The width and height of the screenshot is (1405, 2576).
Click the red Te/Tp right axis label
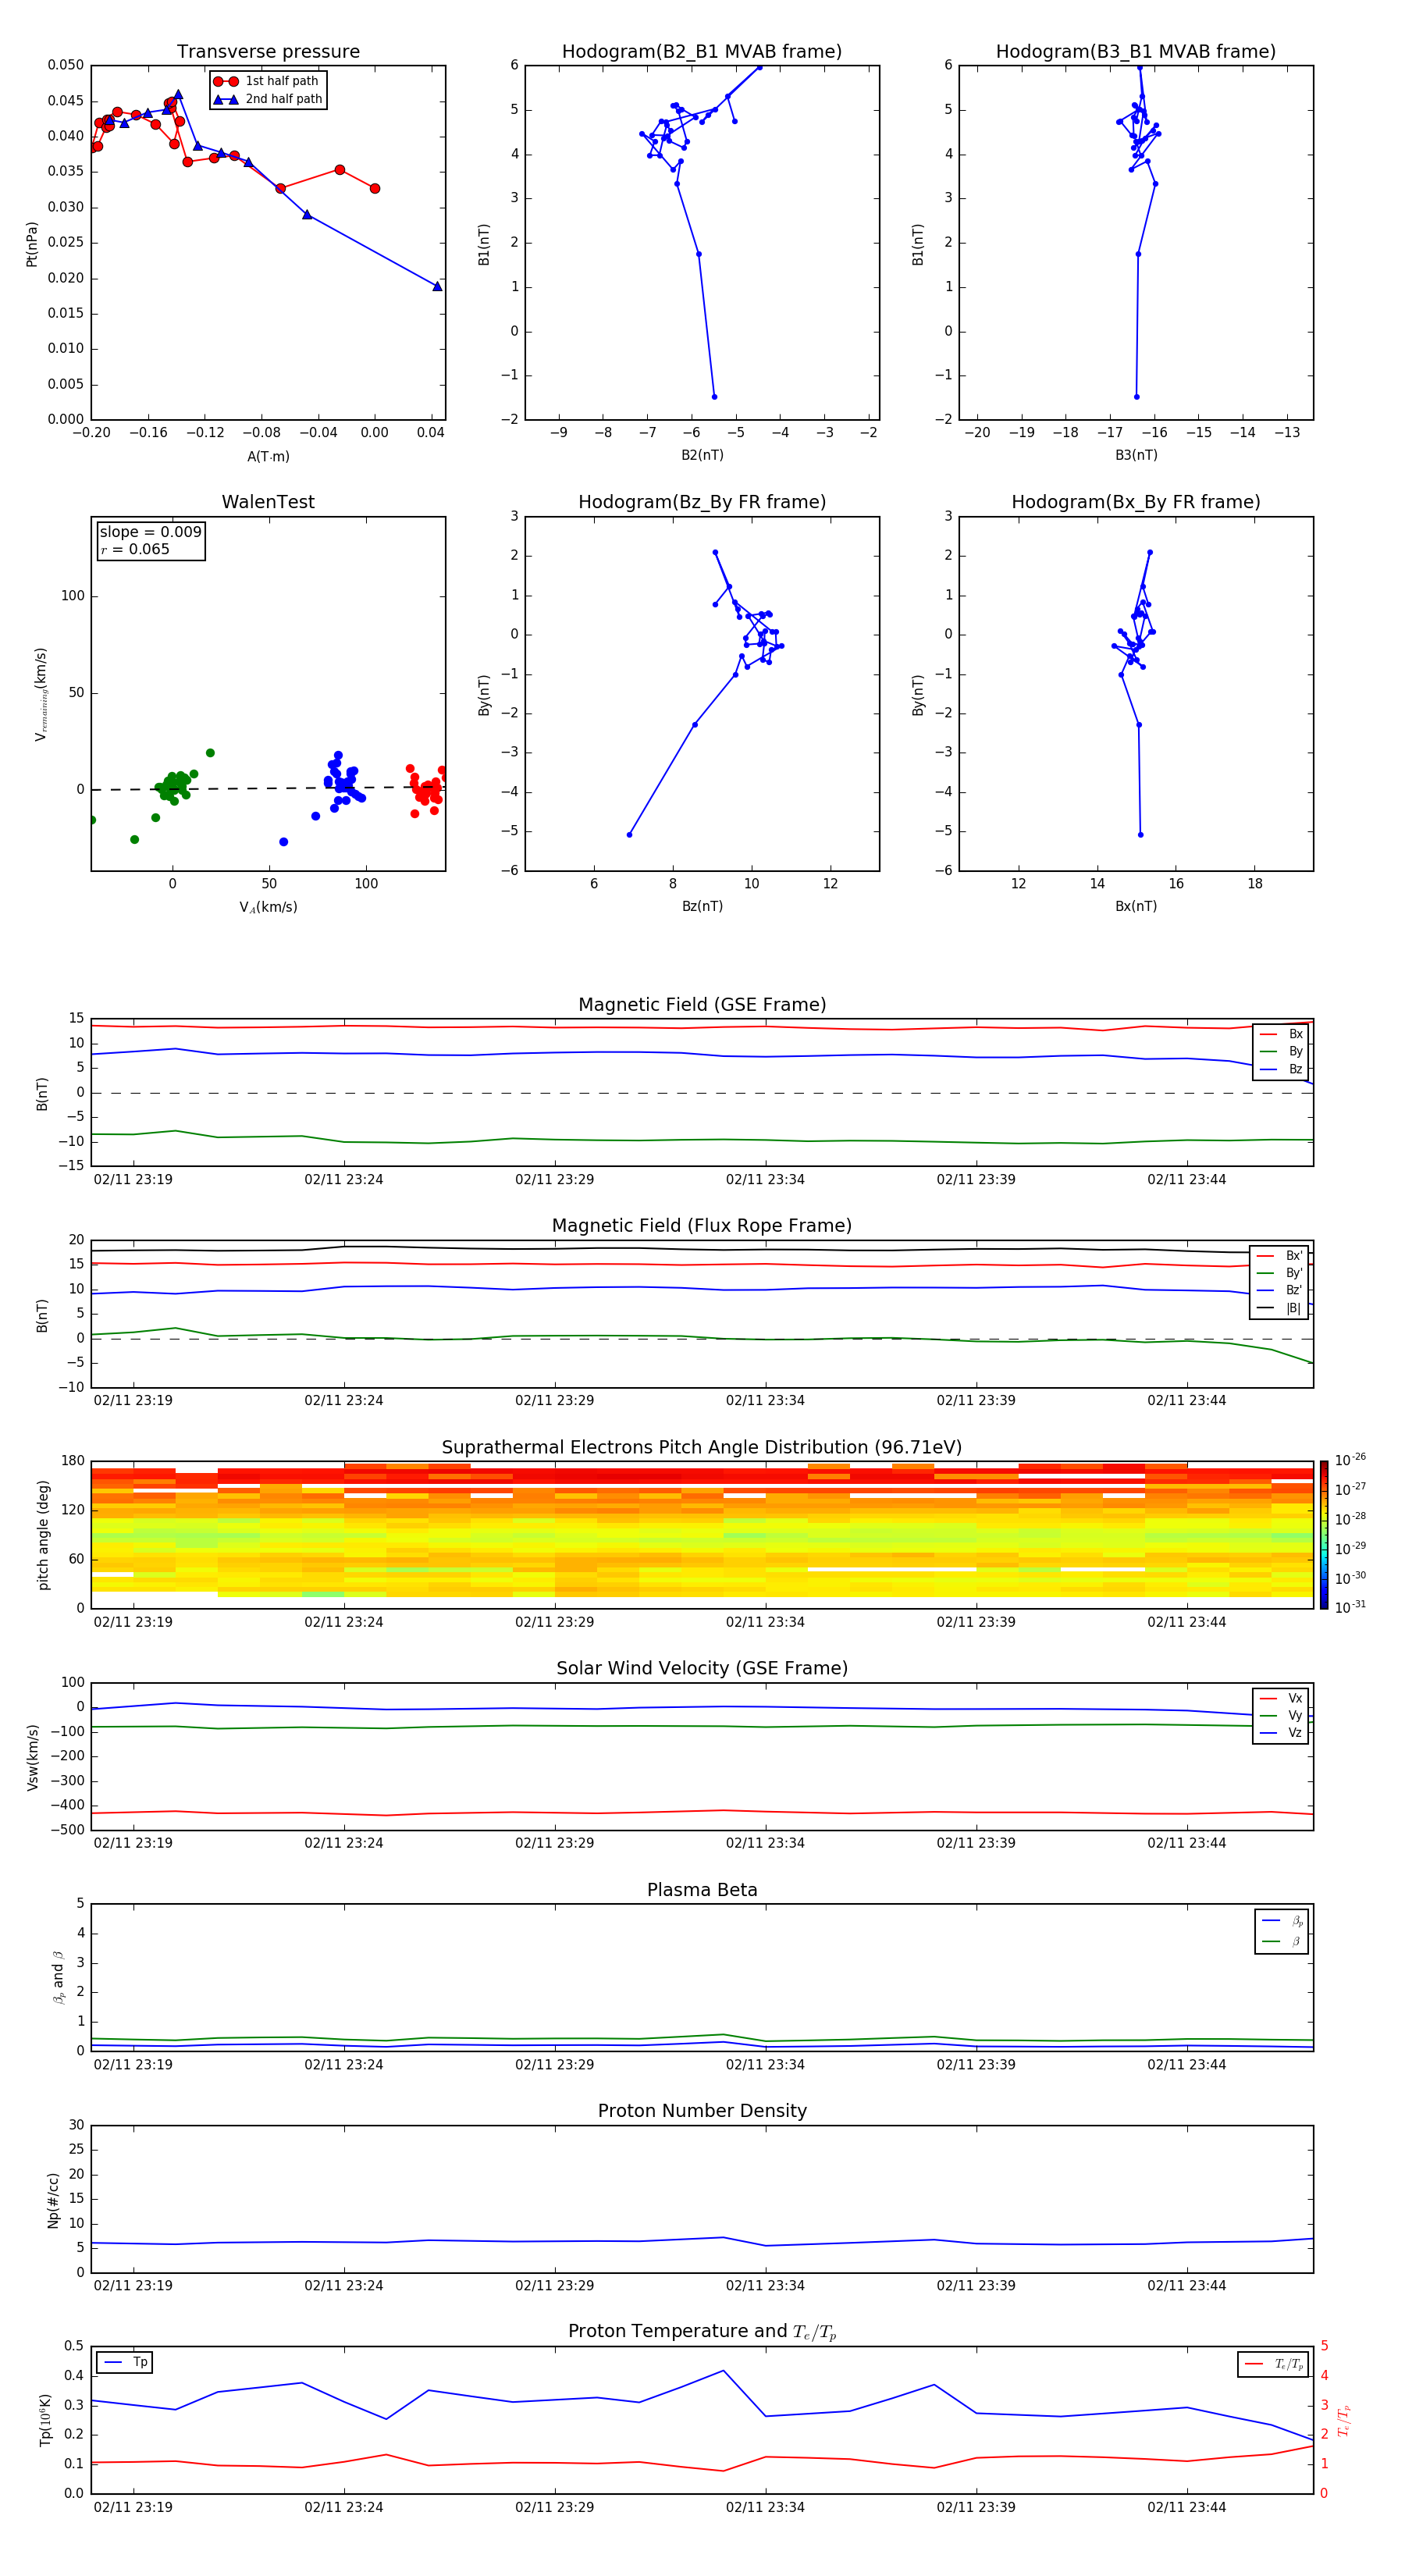(1344, 2420)
